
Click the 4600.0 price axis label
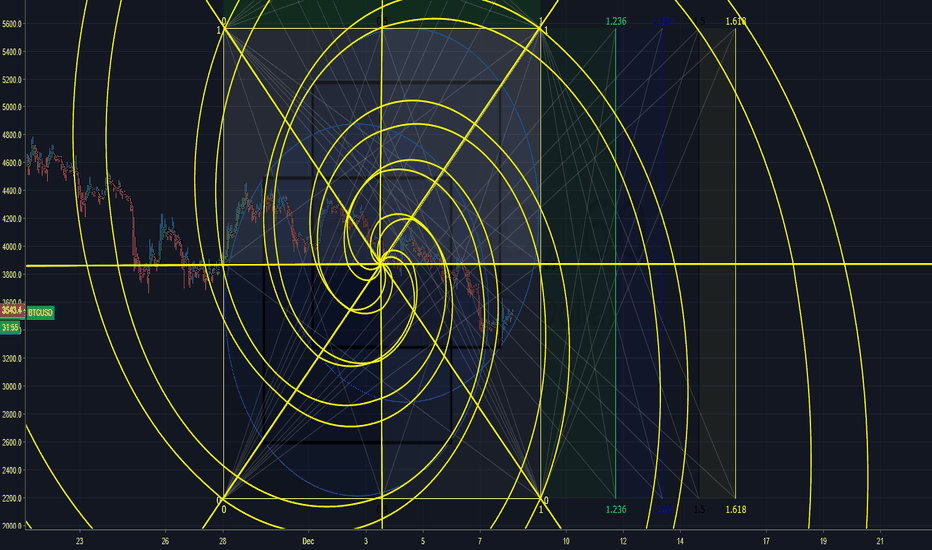[x=12, y=164]
